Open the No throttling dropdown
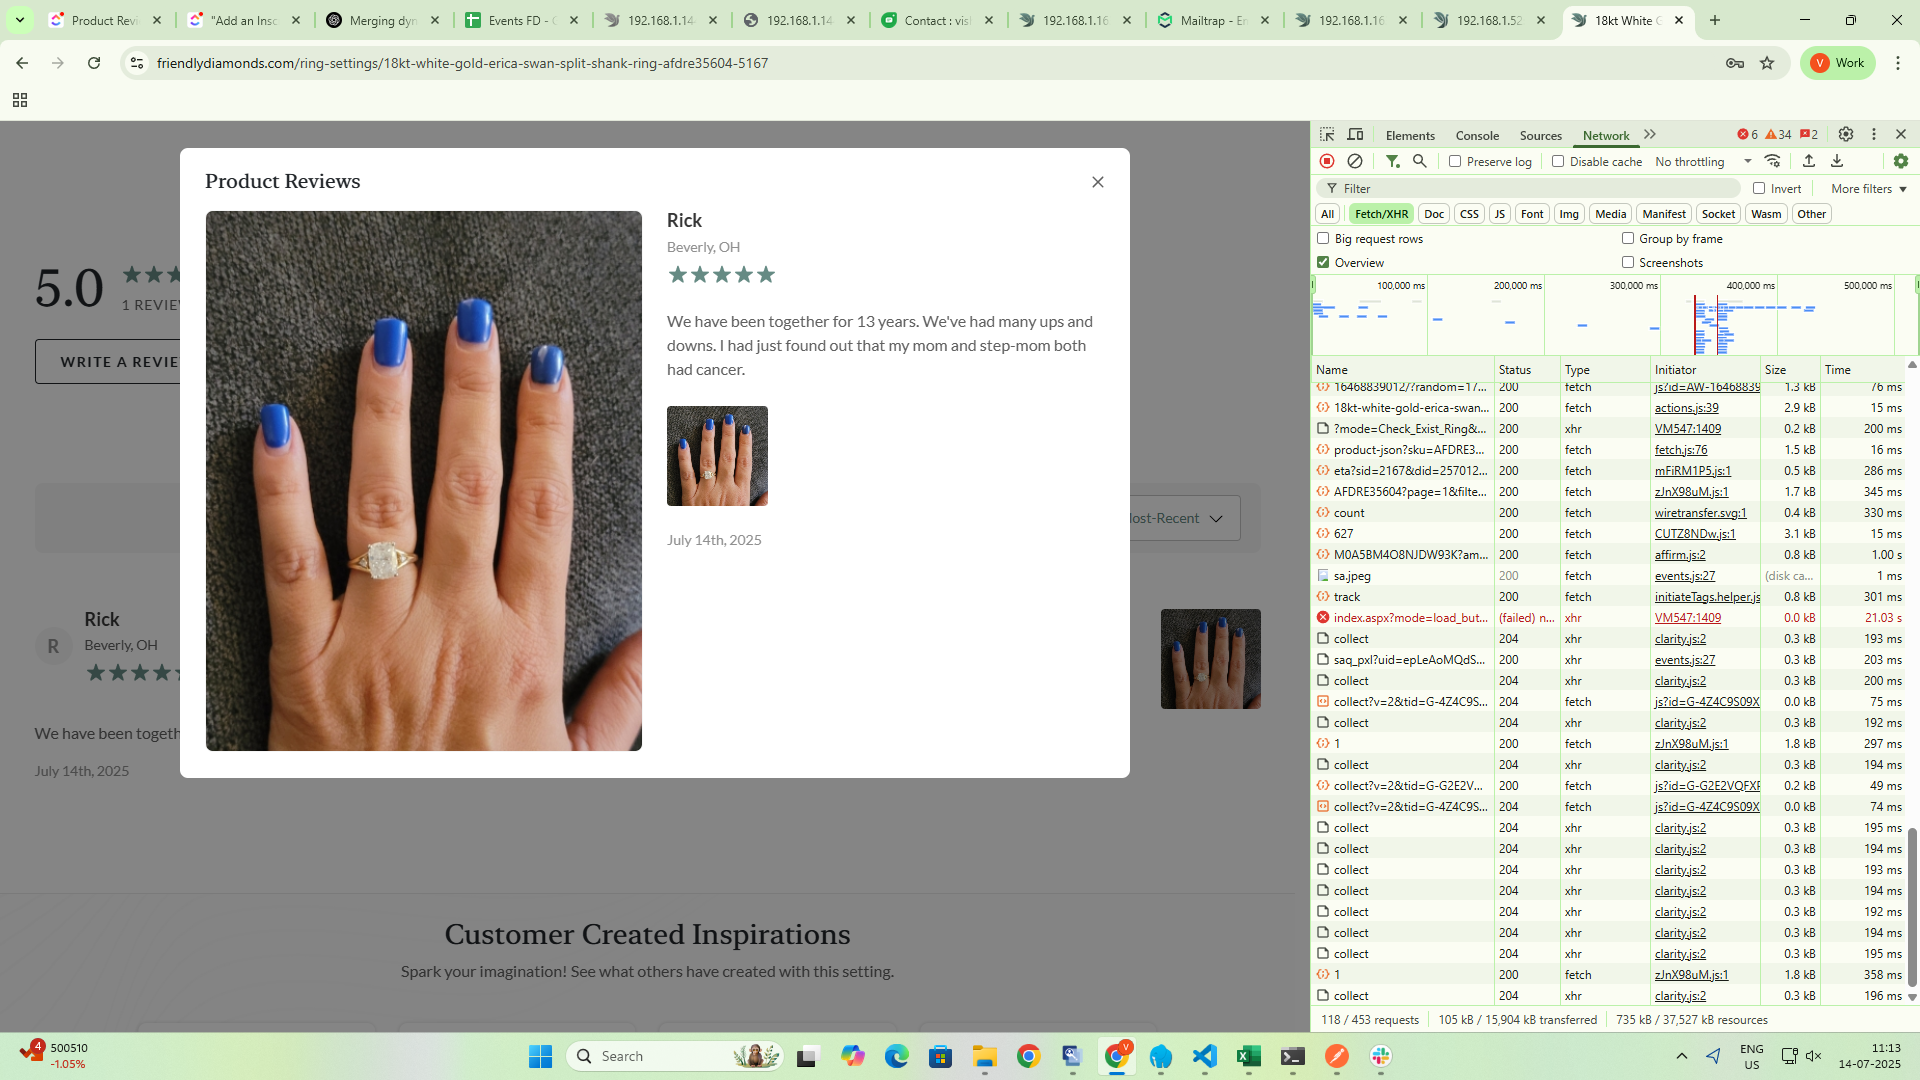 [x=1703, y=162]
